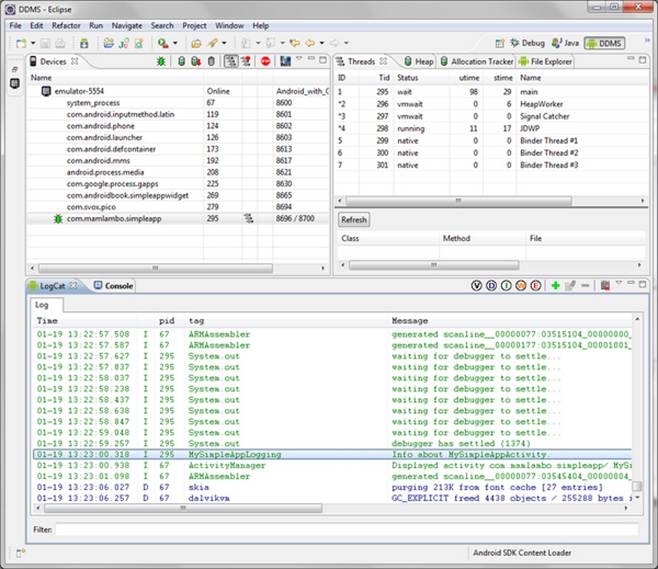The image size is (658, 569).
Task: Add a new LogCat filter with green plus
Action: pyautogui.click(x=555, y=286)
